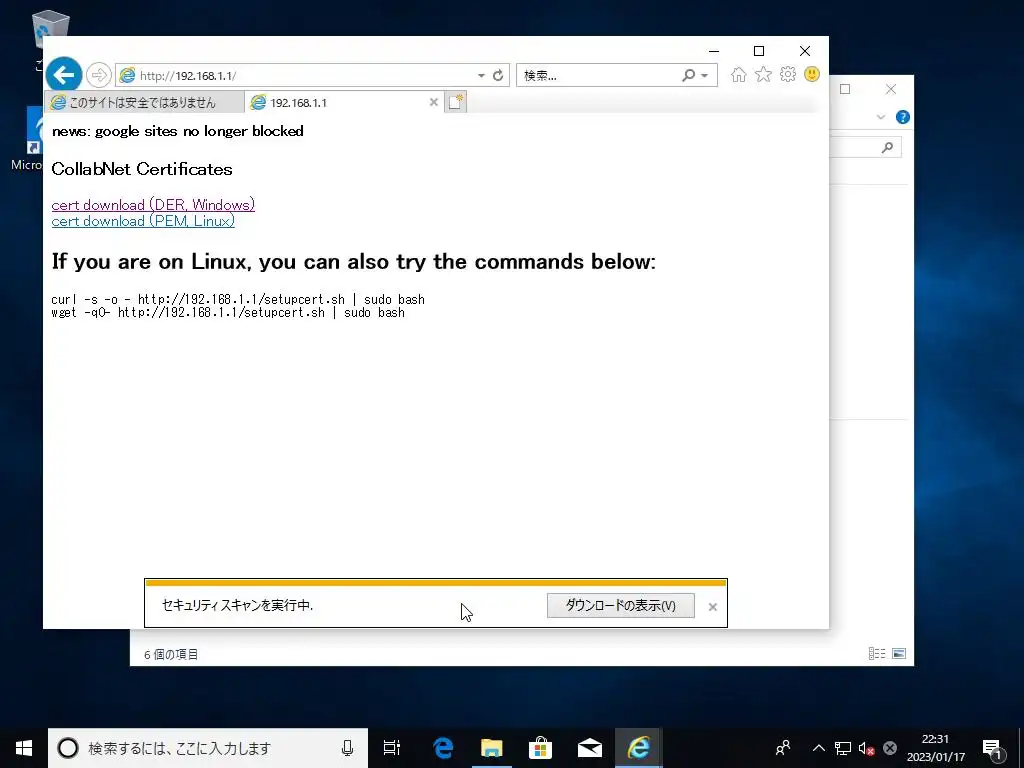Open File Explorer from the taskbar
The image size is (1024, 768).
(x=492, y=748)
